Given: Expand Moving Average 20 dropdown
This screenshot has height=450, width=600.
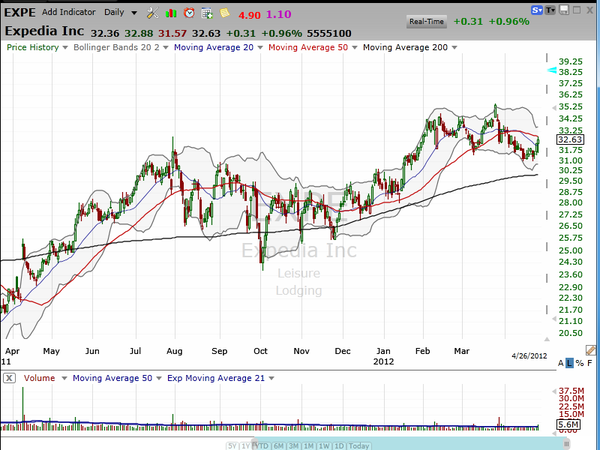Looking at the screenshot, I should (260, 48).
